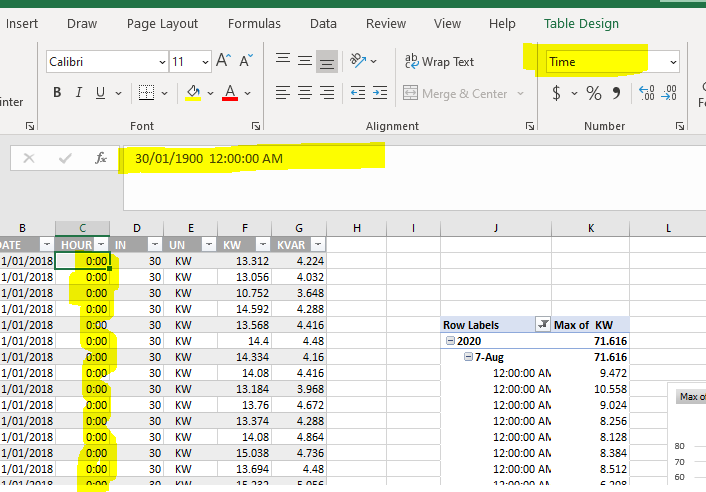
Task: Cancel formula bar entry X
Action: click(x=29, y=158)
